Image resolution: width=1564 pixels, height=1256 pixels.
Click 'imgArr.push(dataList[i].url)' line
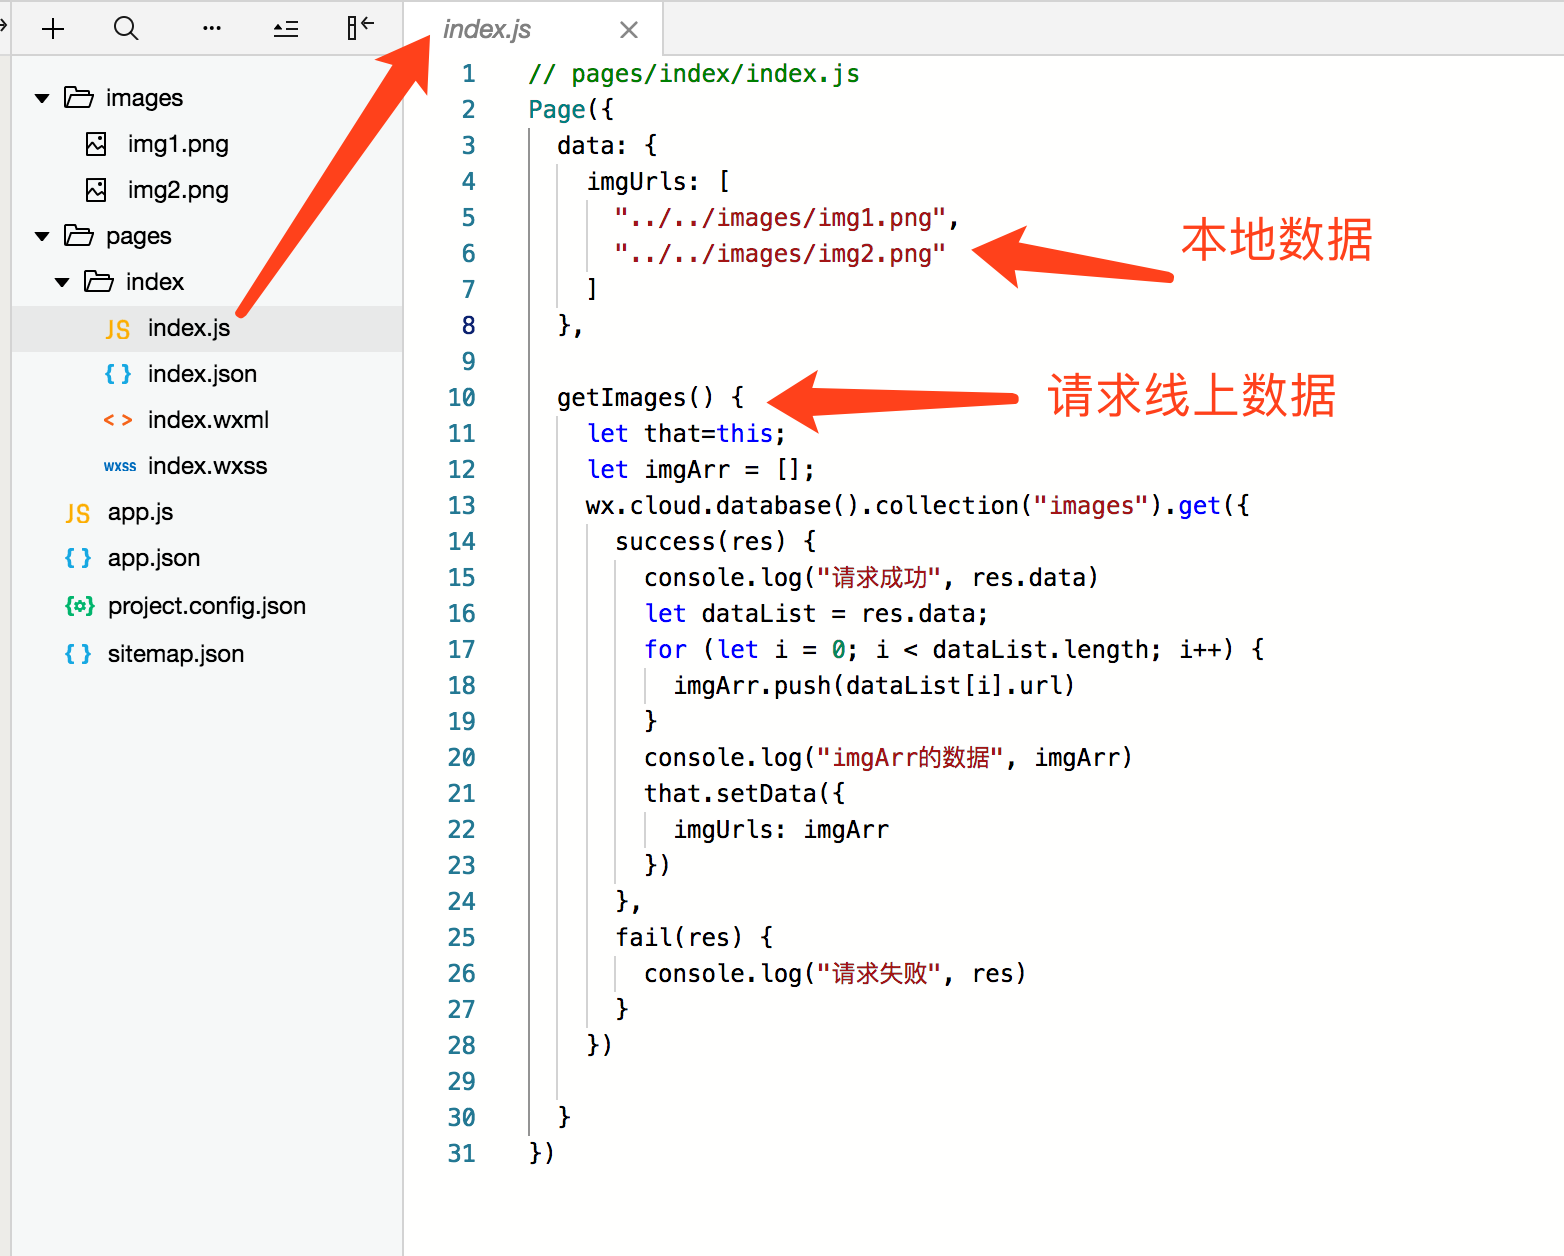tap(874, 686)
